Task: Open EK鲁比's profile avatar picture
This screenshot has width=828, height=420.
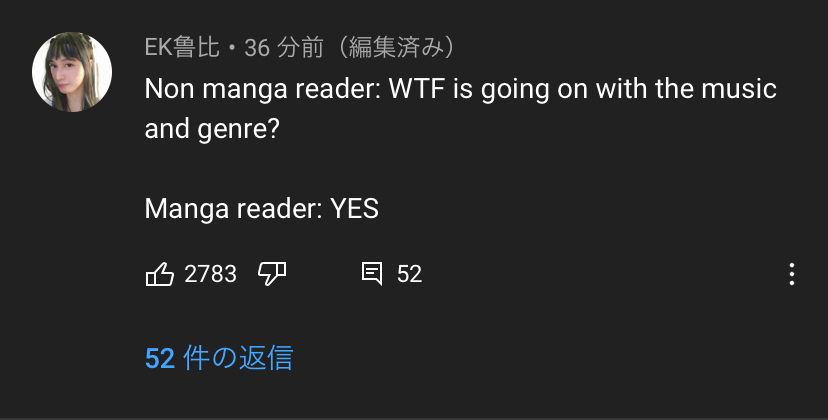Action: pyautogui.click(x=72, y=72)
